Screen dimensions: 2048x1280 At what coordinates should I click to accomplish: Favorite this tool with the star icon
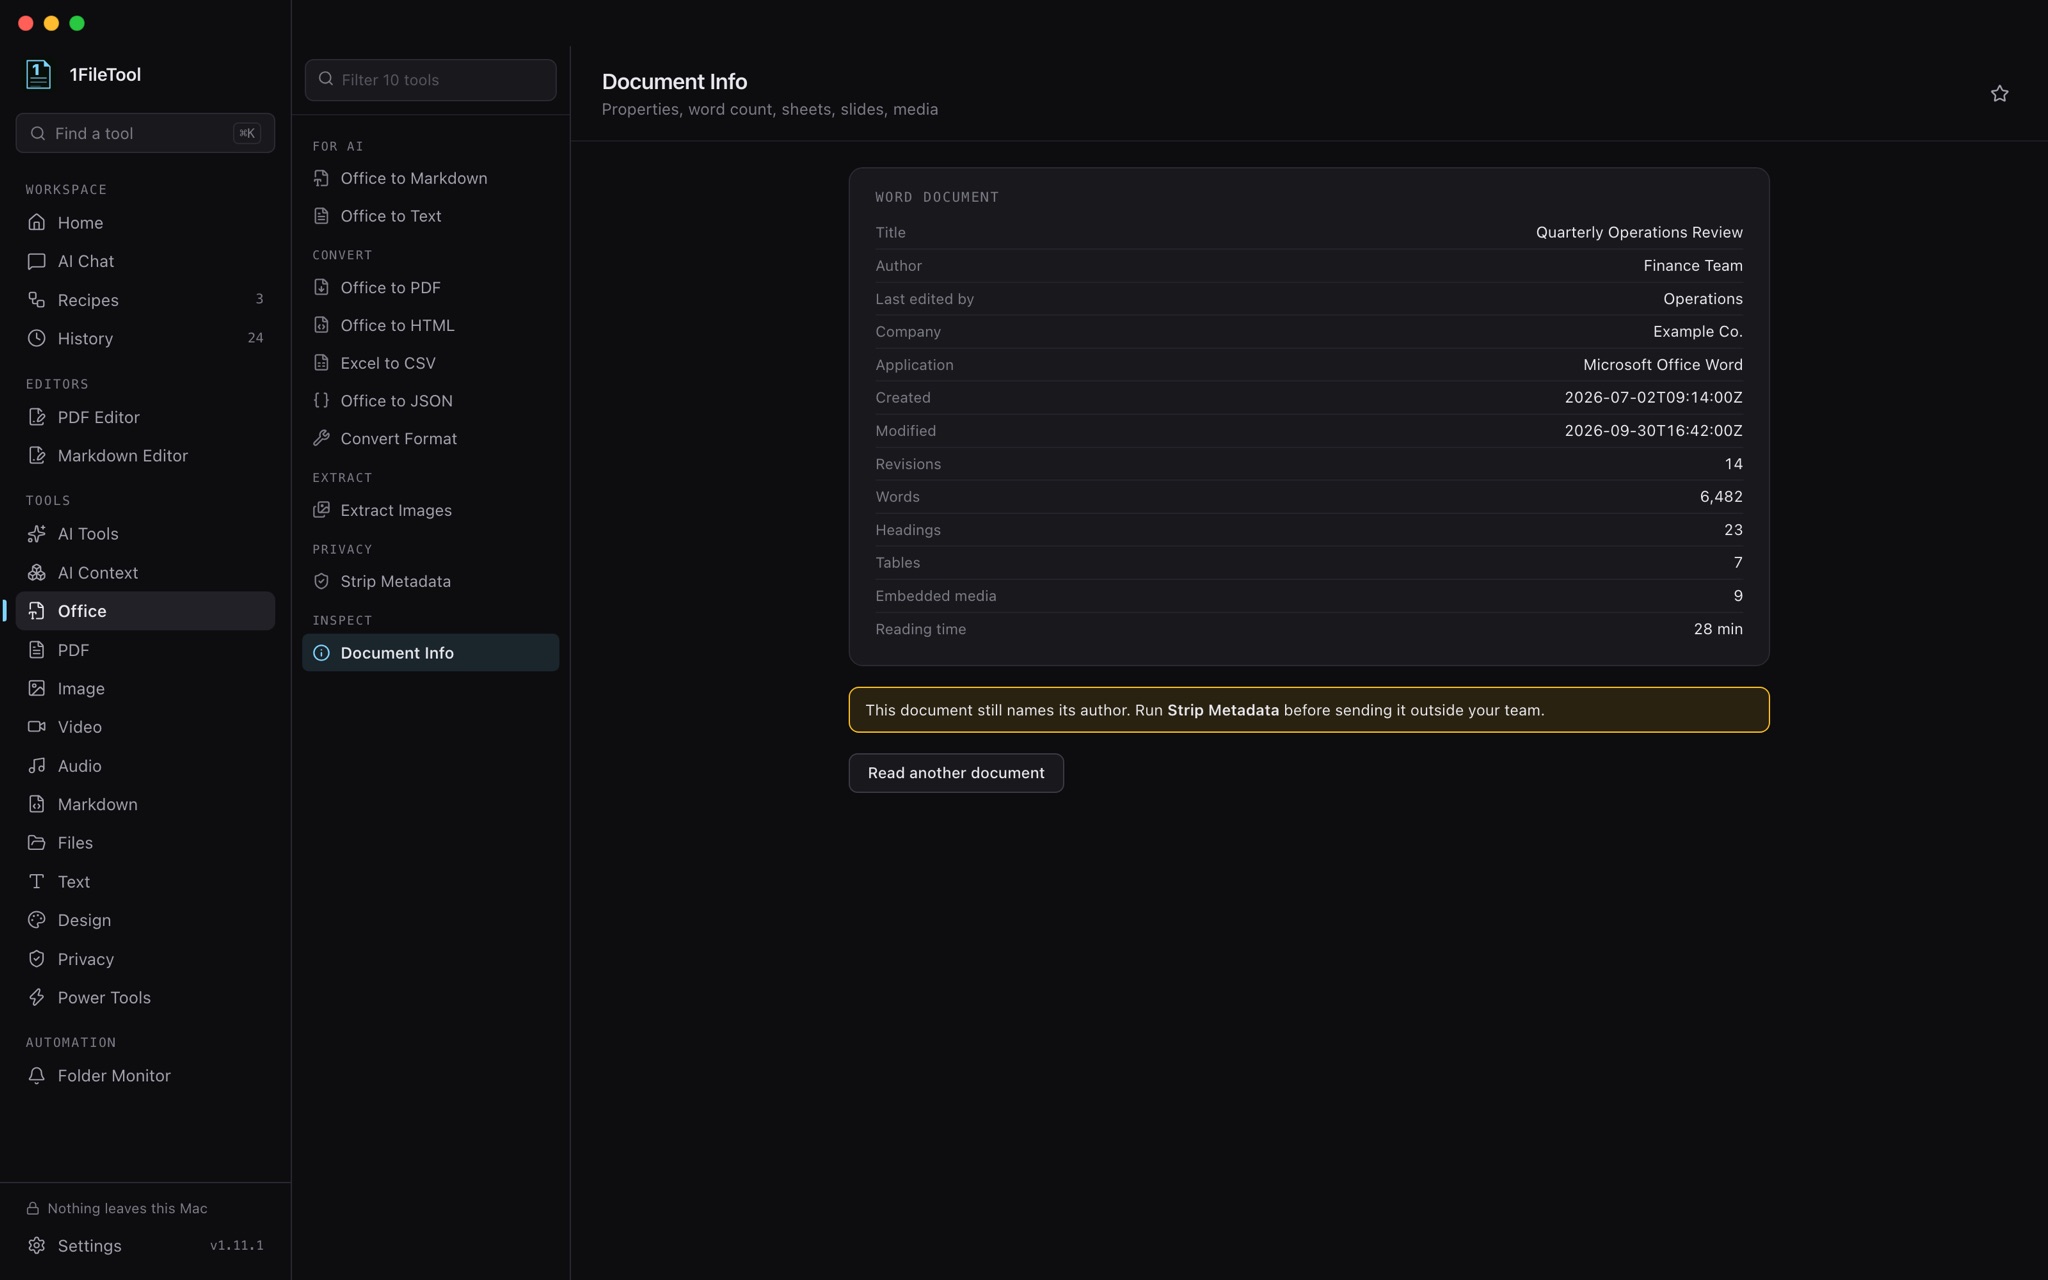(x=1999, y=93)
